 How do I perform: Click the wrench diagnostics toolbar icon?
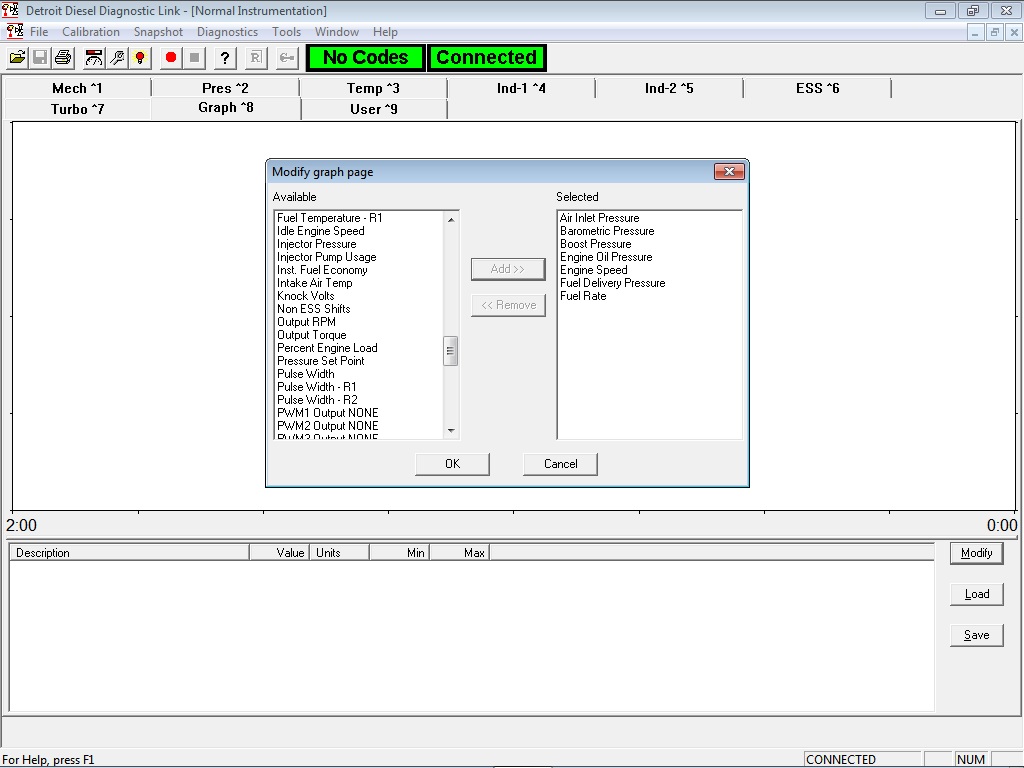pos(118,57)
